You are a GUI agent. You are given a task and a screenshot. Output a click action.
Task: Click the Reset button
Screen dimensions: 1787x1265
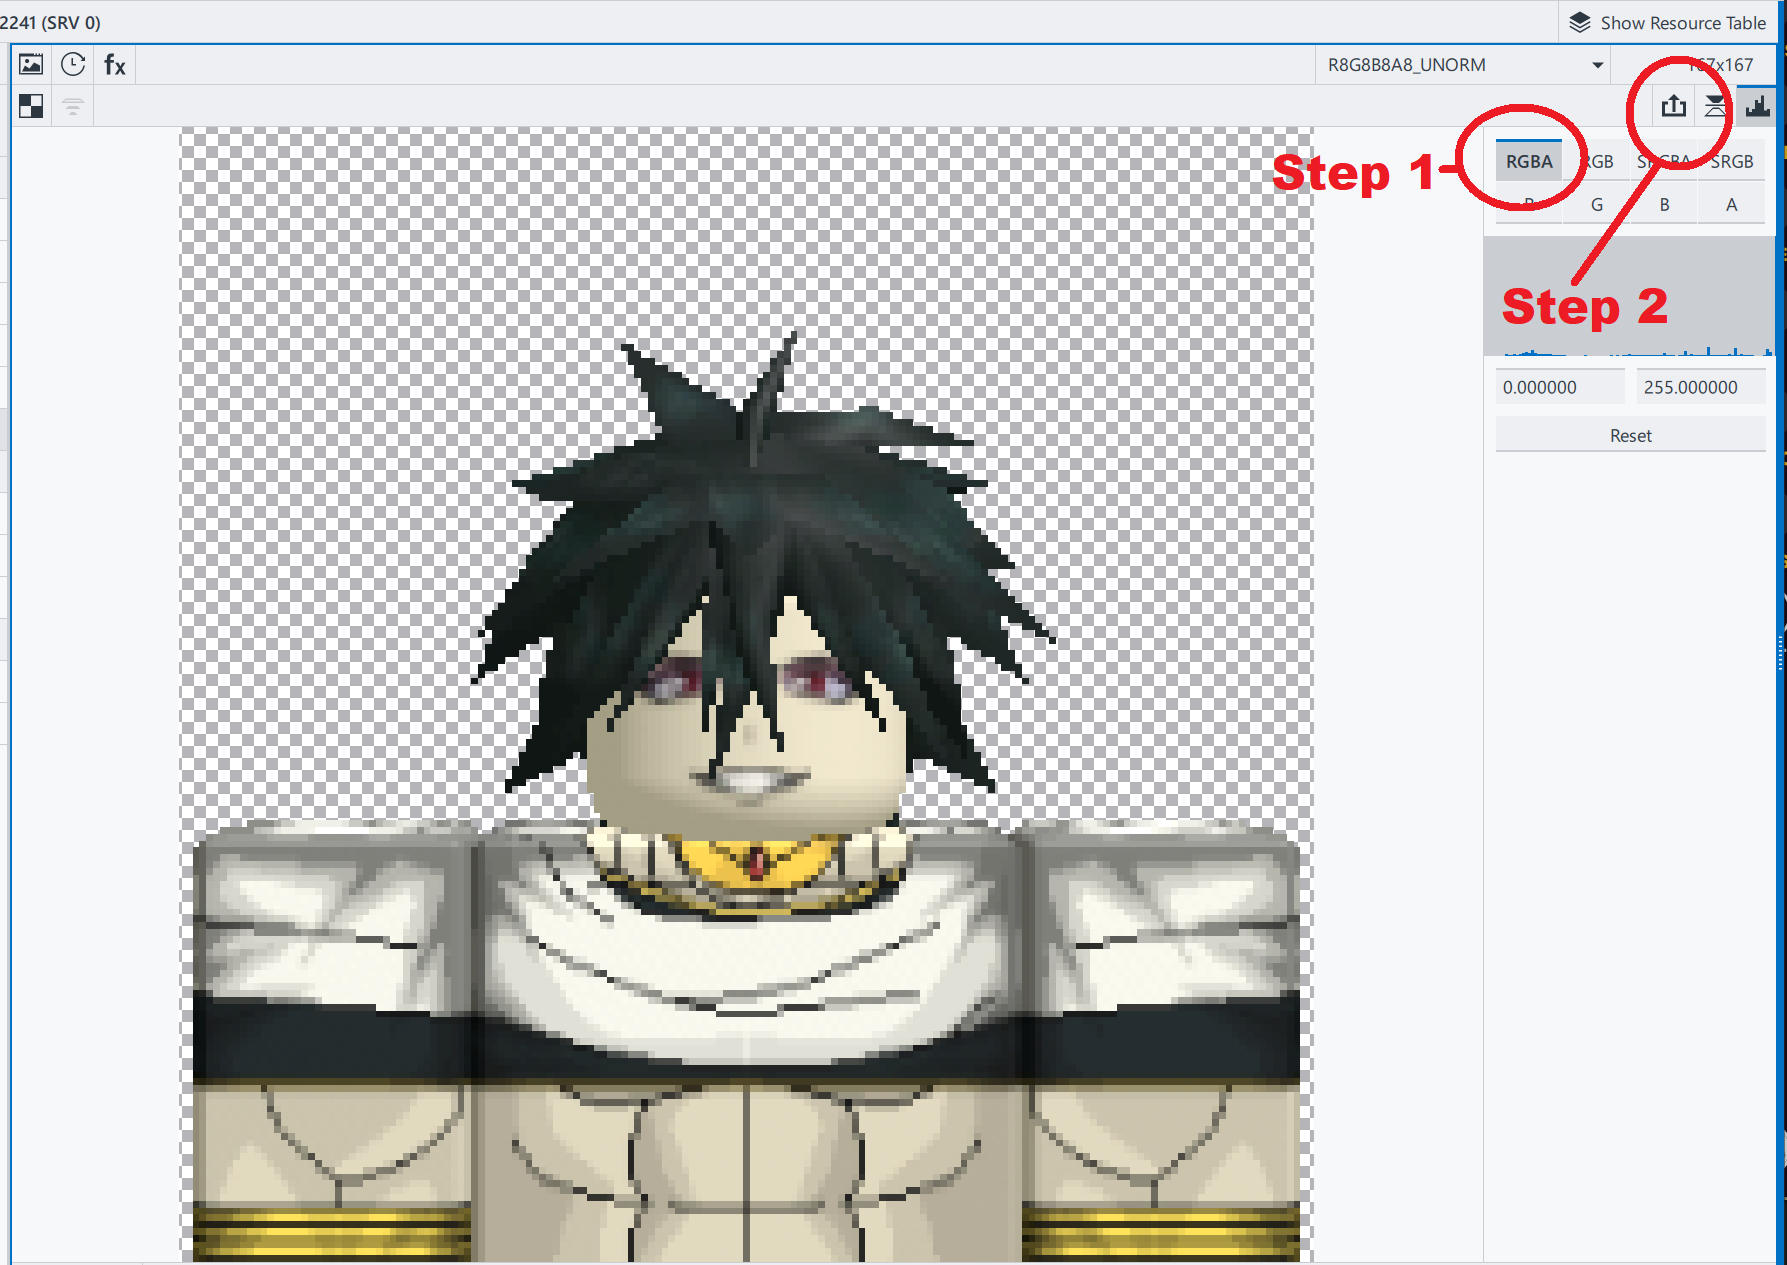pyautogui.click(x=1631, y=435)
